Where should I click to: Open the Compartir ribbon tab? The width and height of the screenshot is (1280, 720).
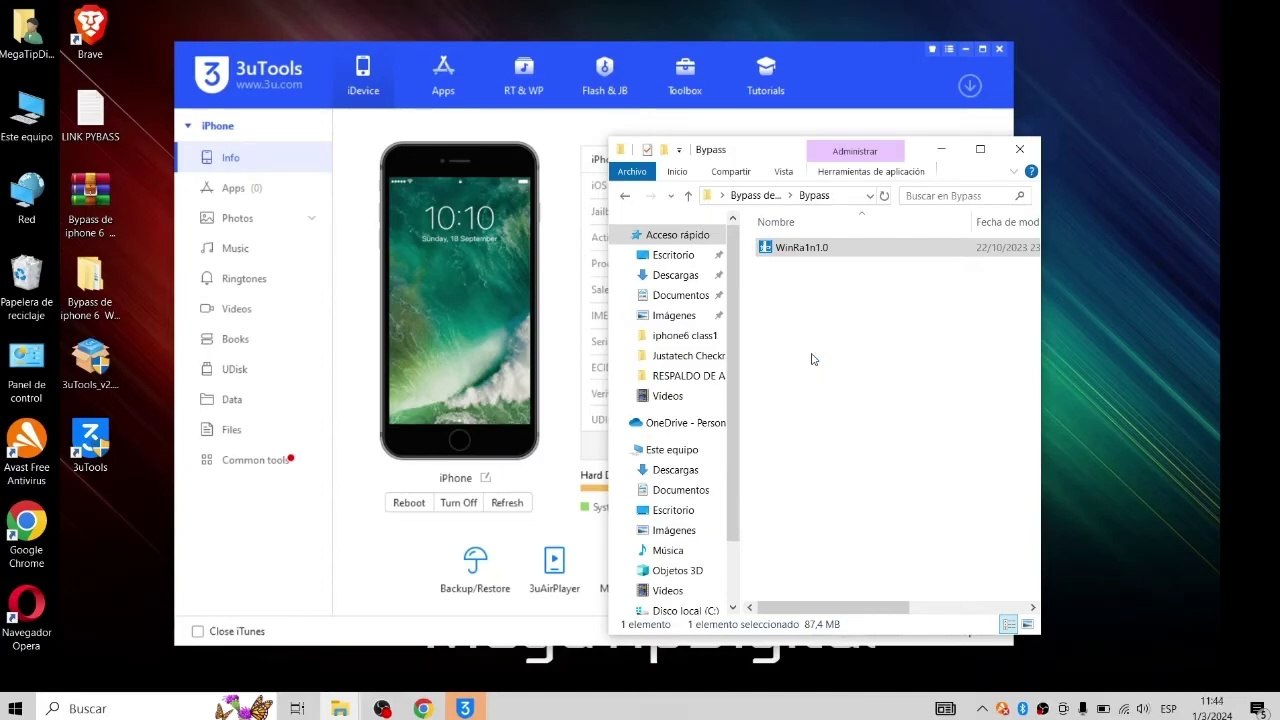(x=731, y=172)
